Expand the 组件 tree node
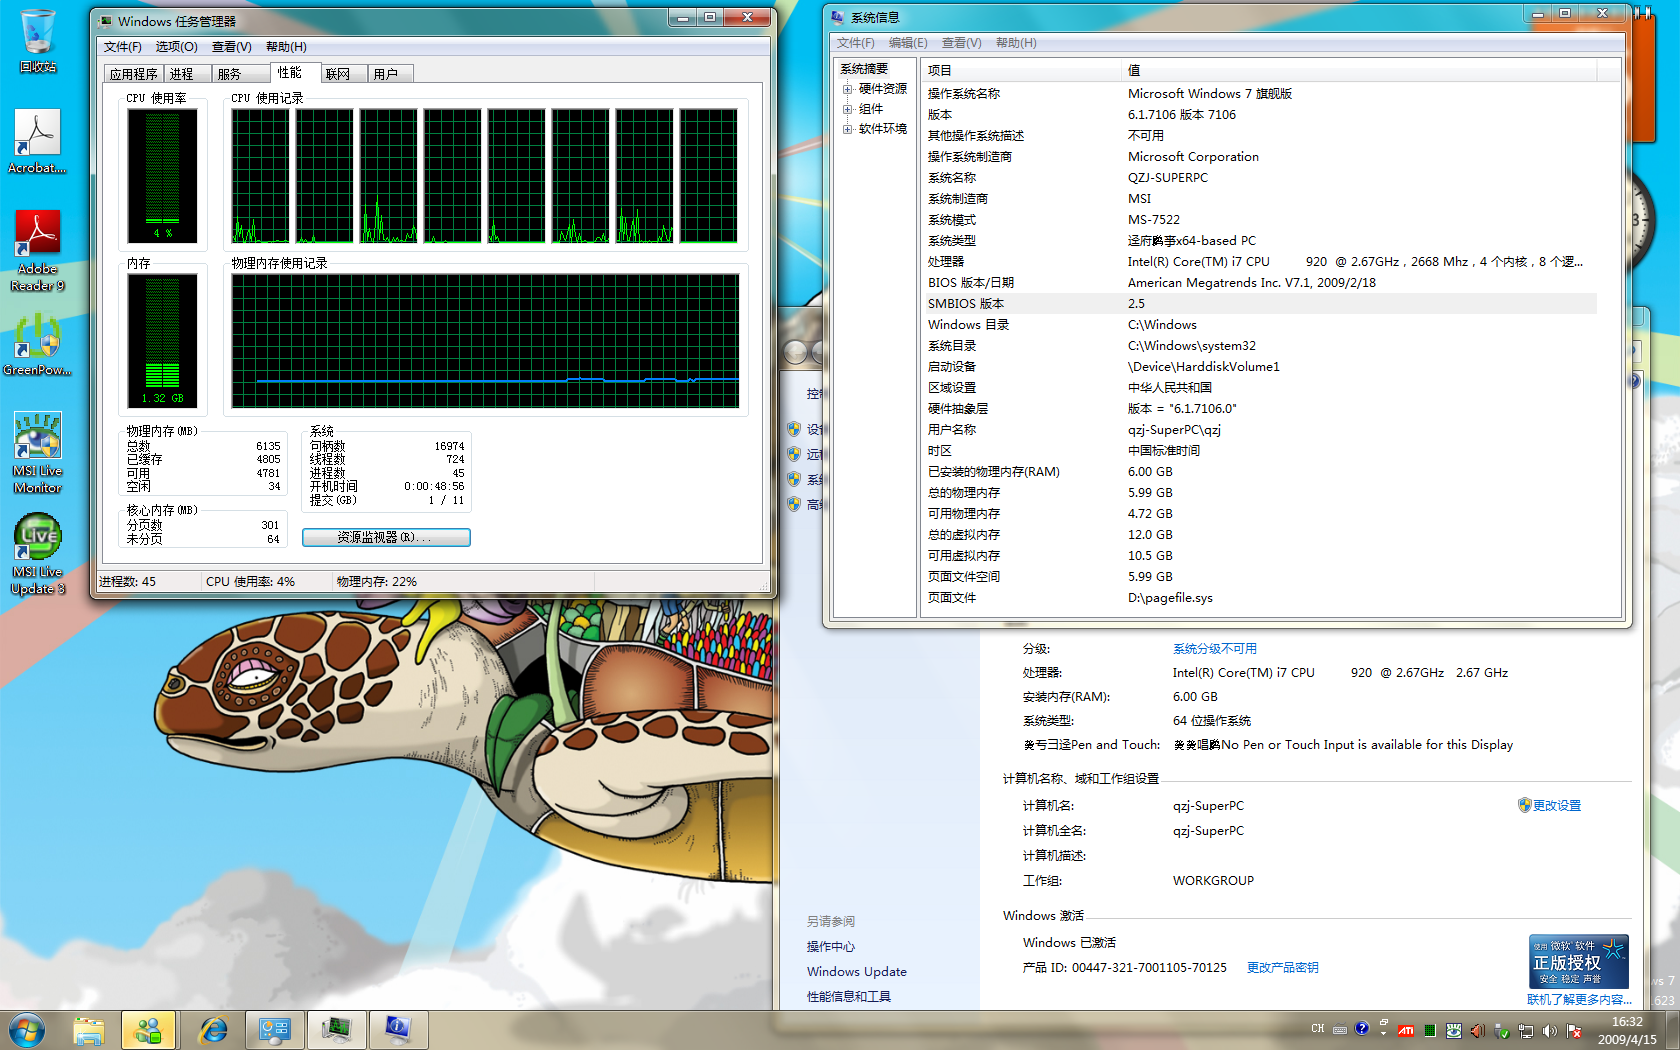Screen dimensions: 1680x1050 tap(848, 109)
